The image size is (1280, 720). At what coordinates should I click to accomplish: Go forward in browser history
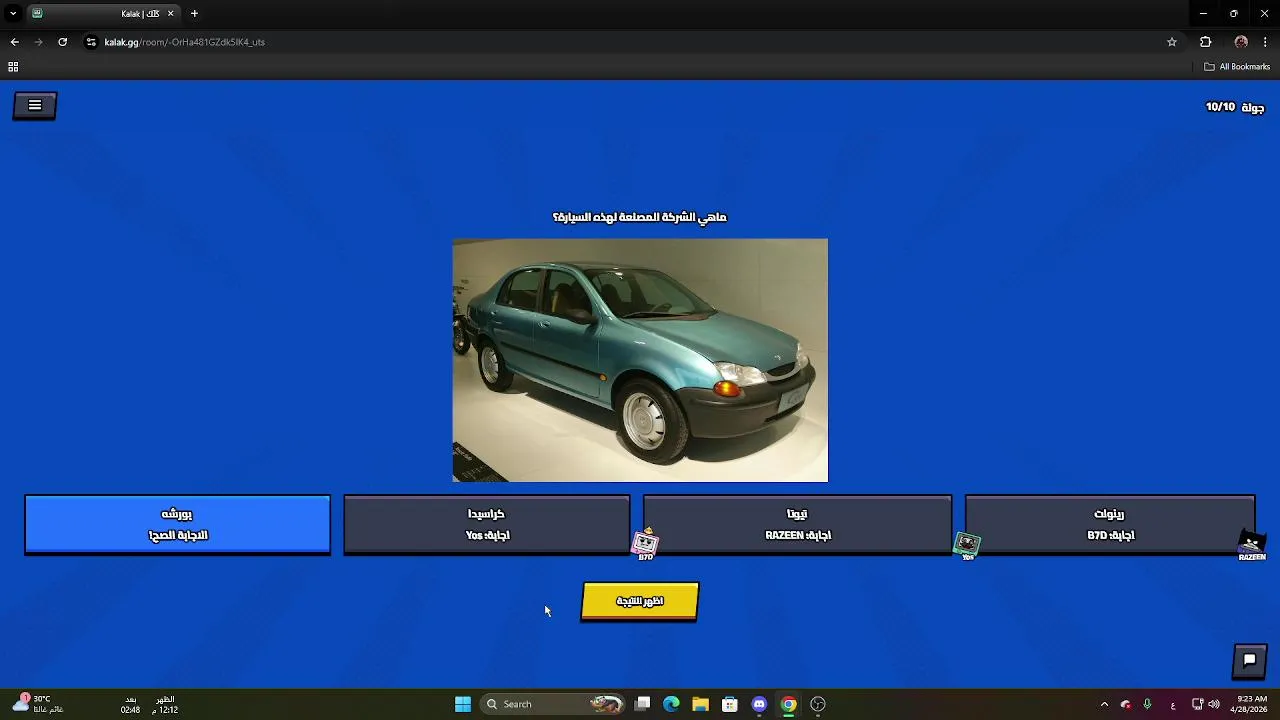(38, 42)
